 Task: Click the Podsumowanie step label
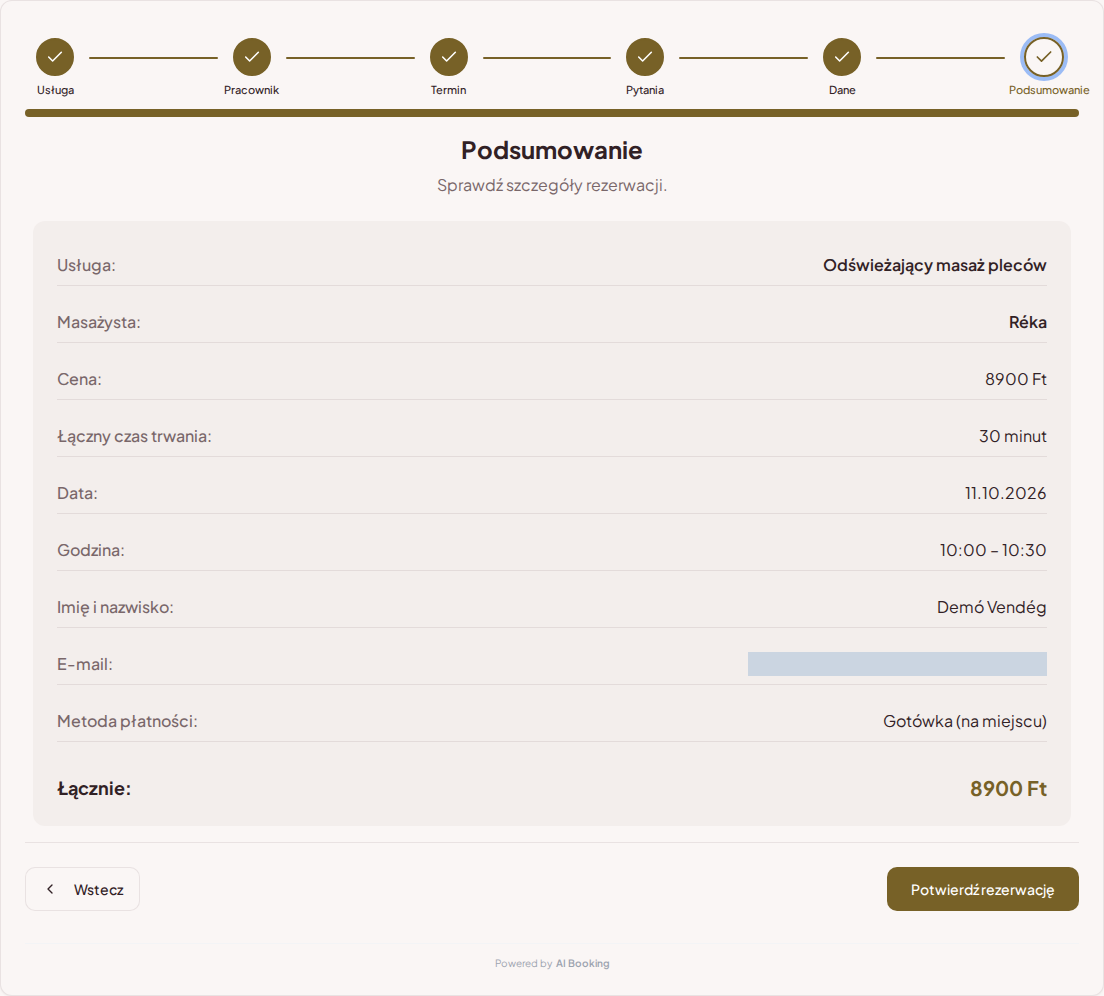coord(1048,90)
